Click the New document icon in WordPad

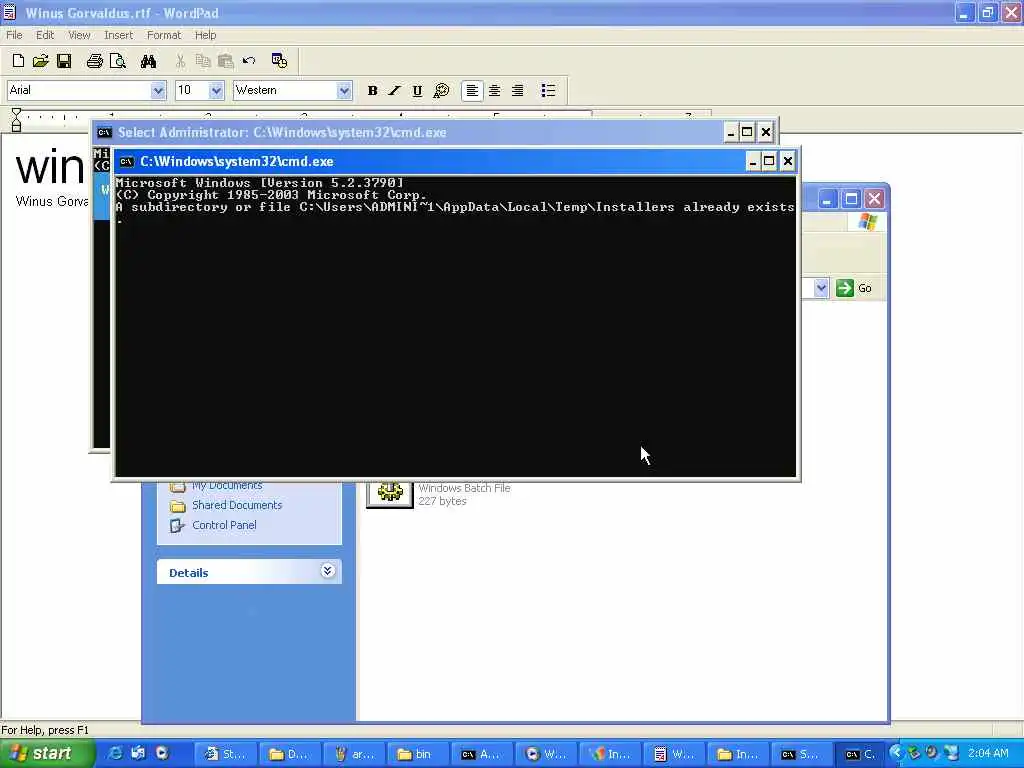(x=18, y=61)
